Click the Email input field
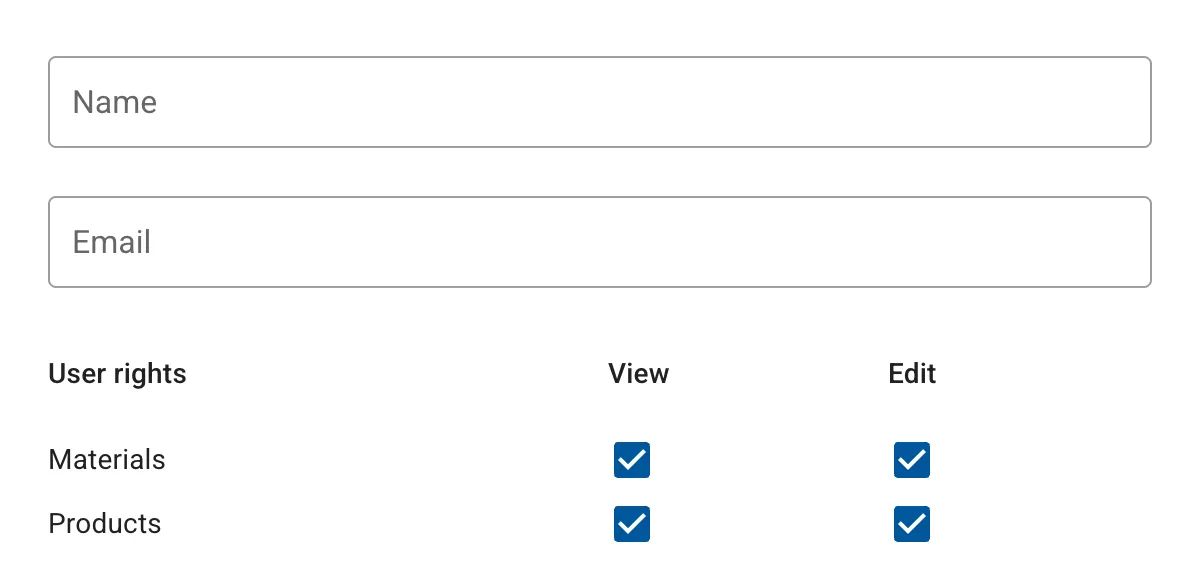This screenshot has width=1200, height=570. tap(600, 242)
